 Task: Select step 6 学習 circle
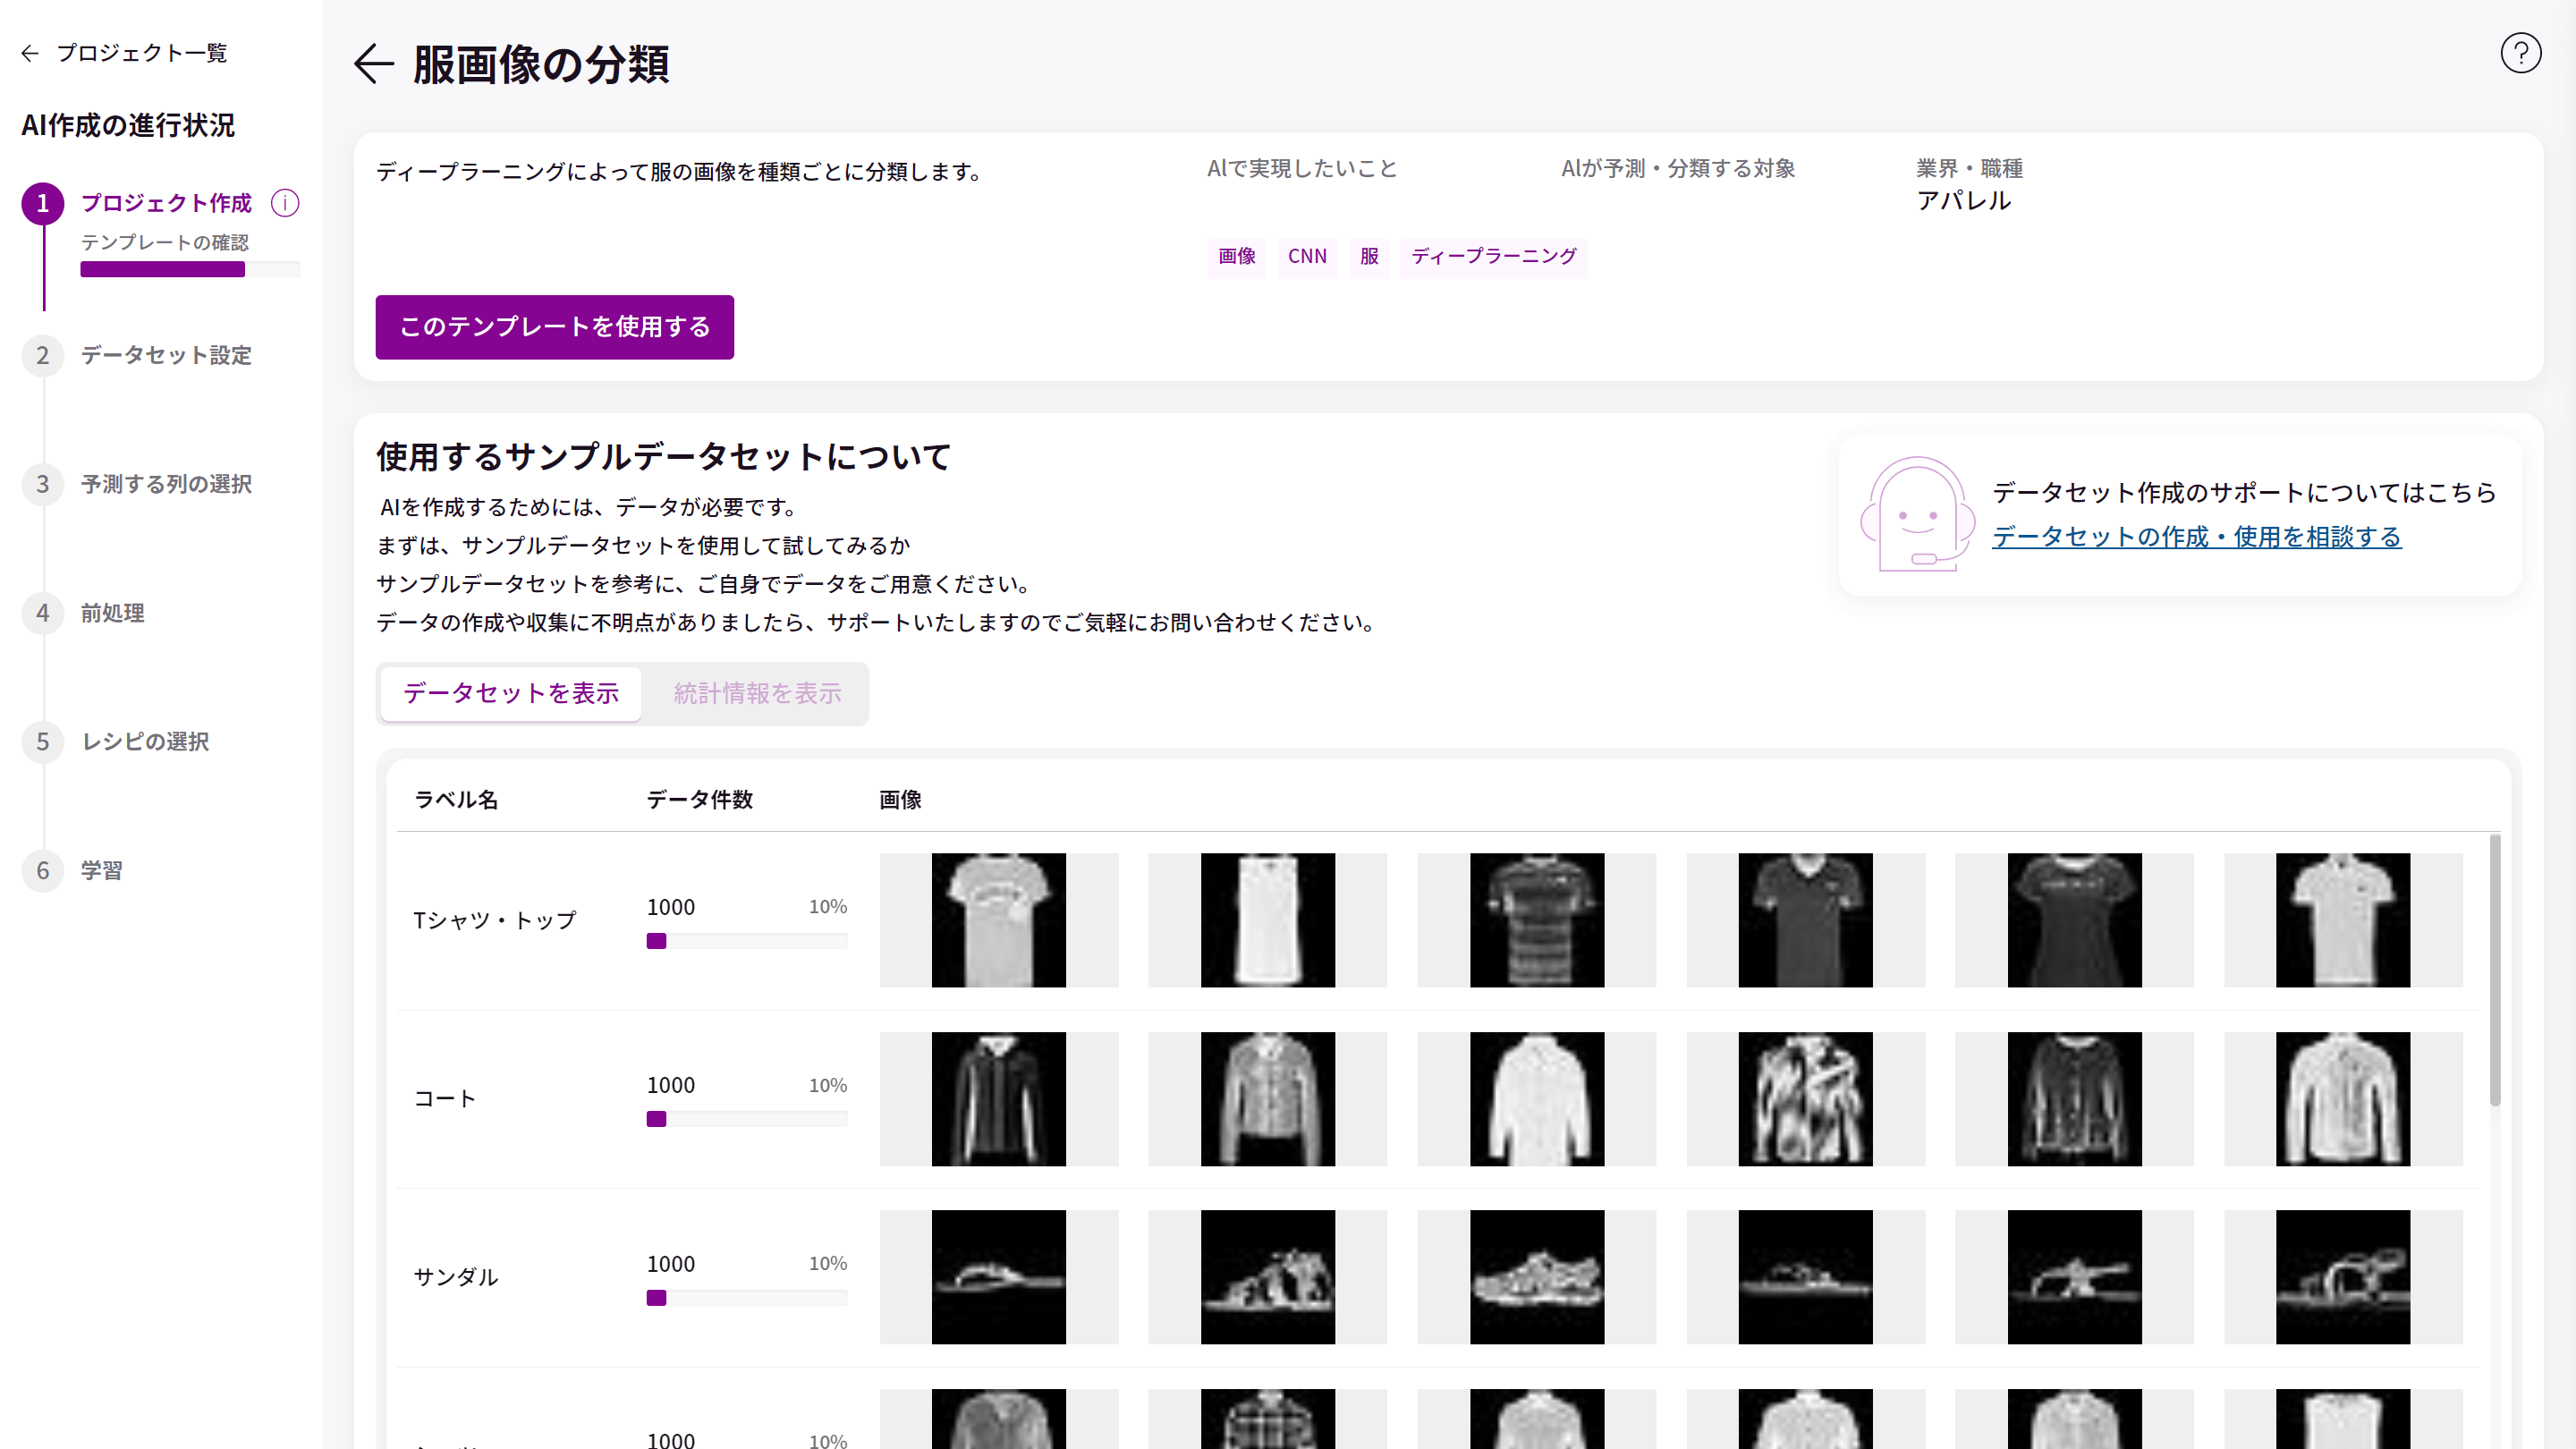(x=42, y=871)
